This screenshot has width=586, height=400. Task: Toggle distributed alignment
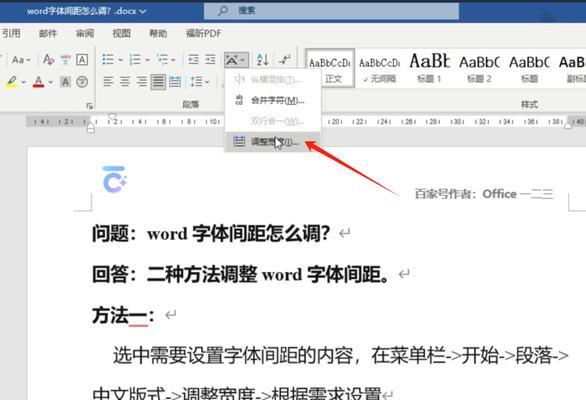pyautogui.click(x=175, y=81)
